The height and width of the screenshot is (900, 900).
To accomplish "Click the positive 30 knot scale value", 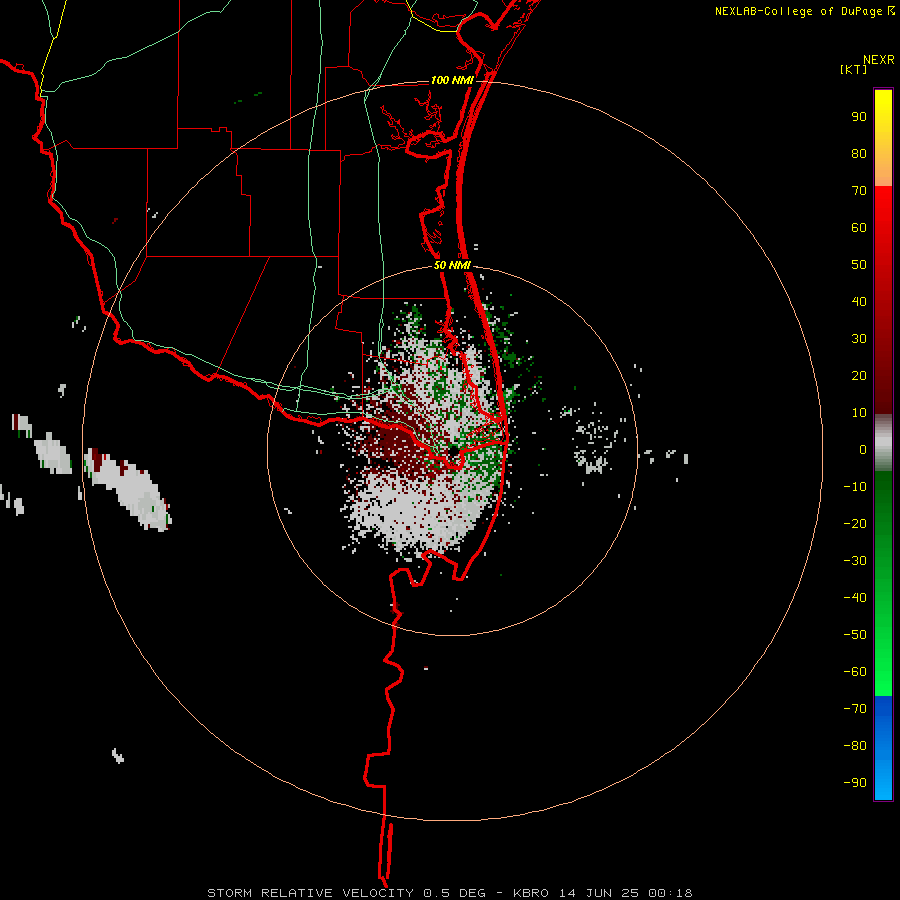I will coord(859,339).
